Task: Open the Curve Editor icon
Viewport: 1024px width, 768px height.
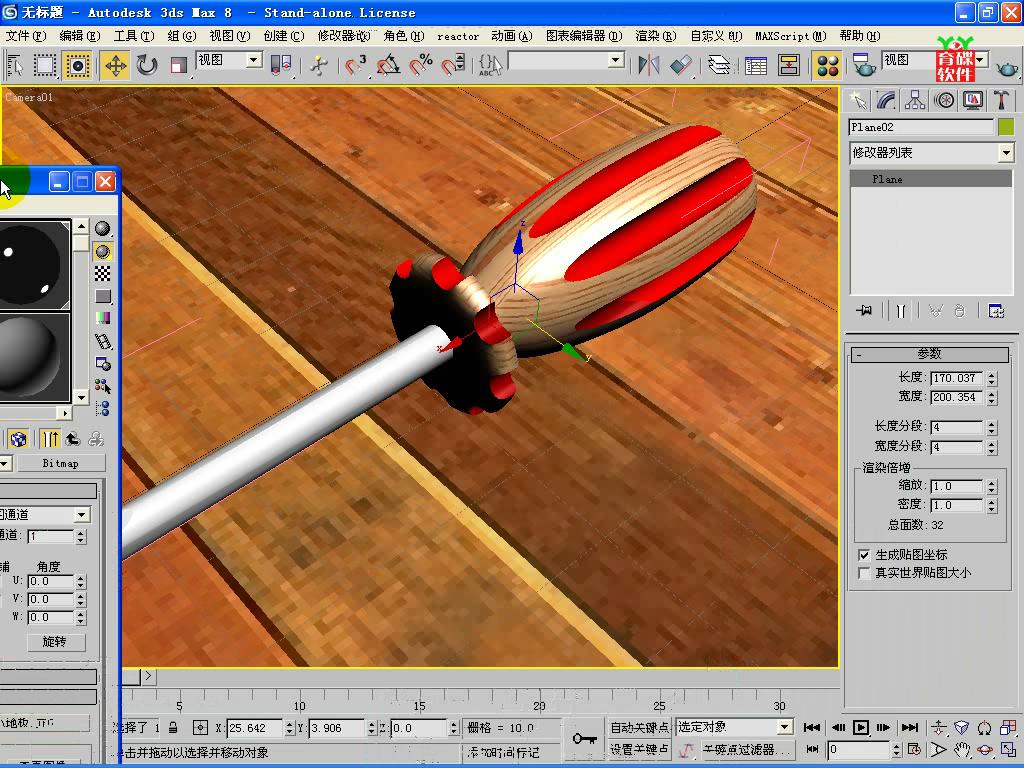Action: (756, 65)
